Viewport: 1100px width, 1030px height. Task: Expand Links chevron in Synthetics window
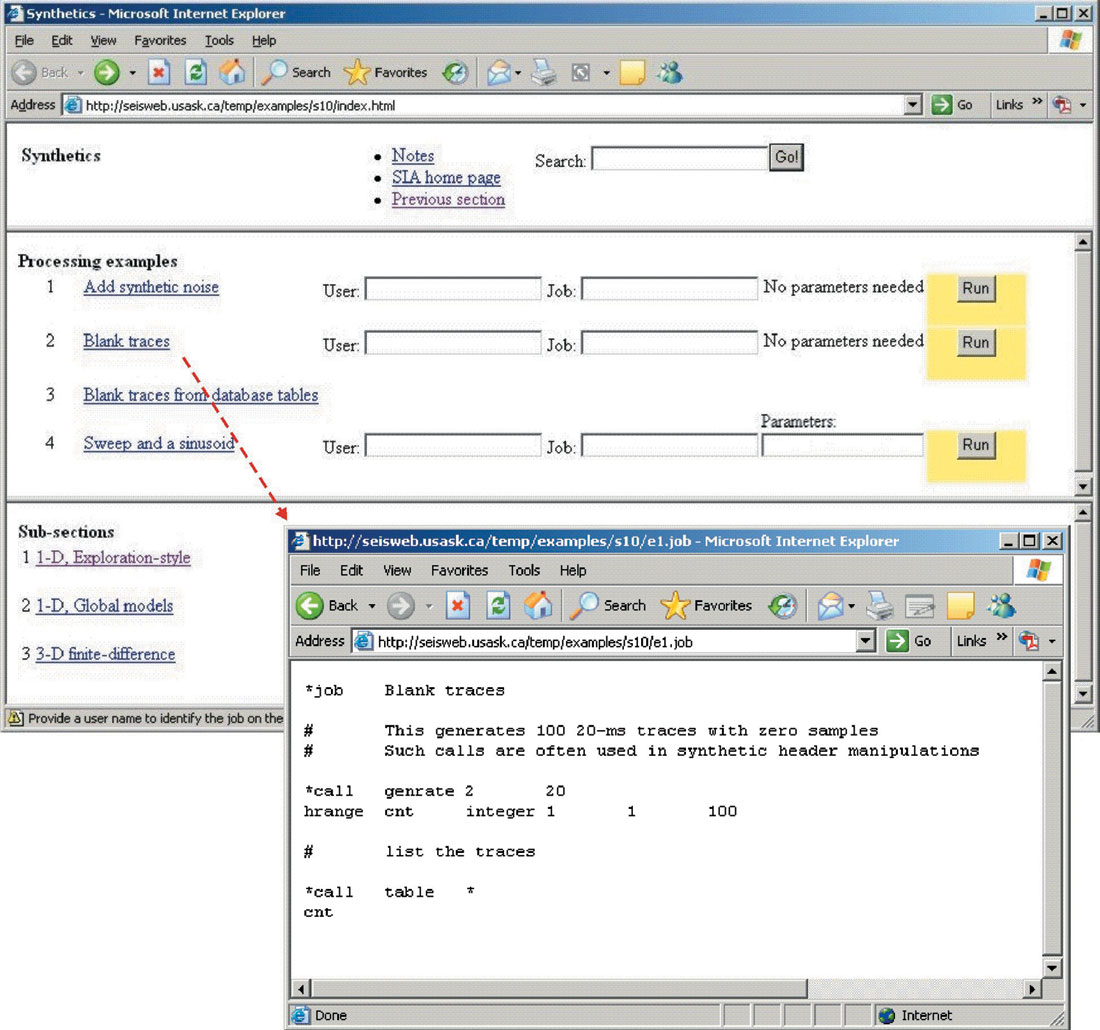[x=1038, y=102]
